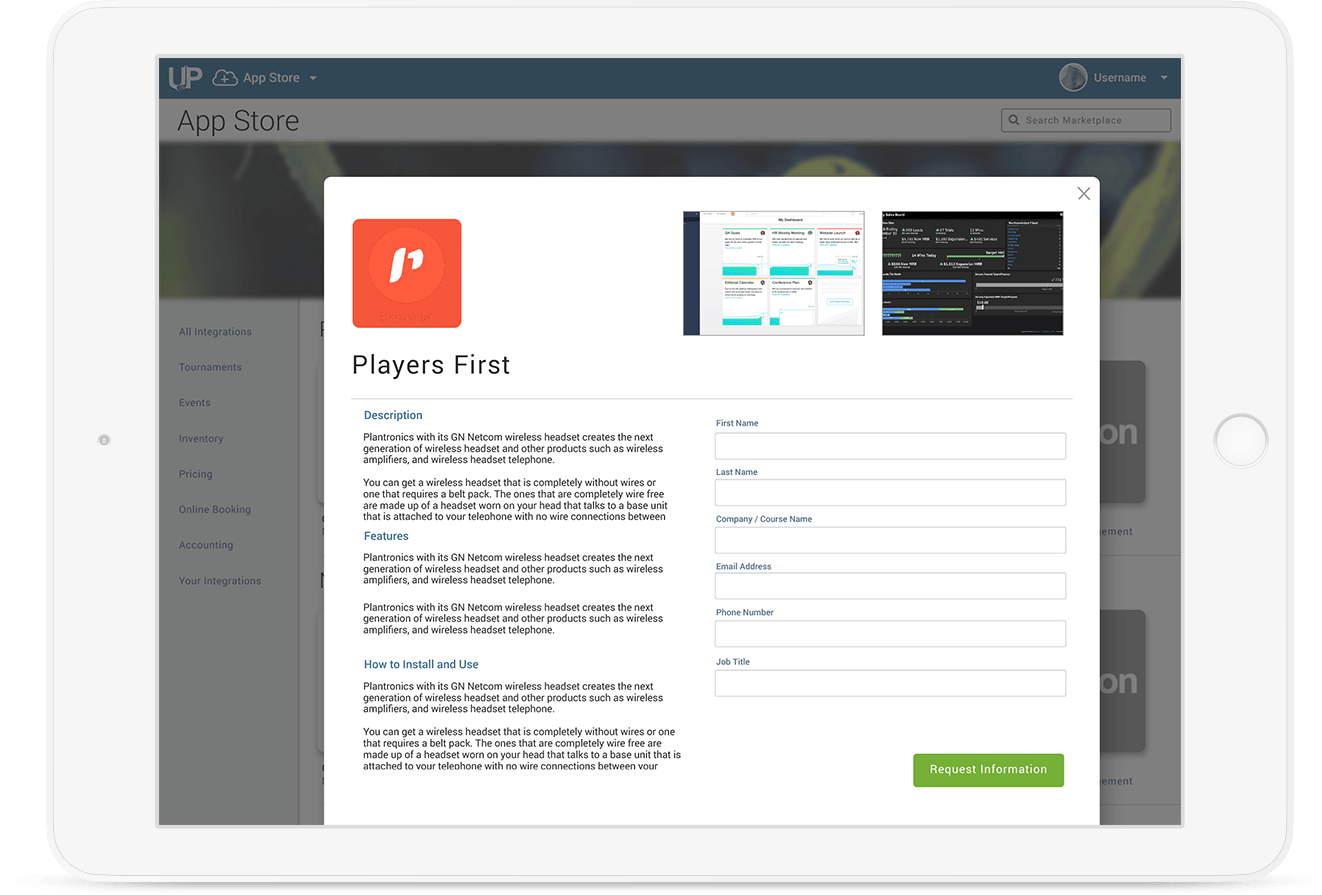The width and height of the screenshot is (1322, 895).
Task: Click the Phone Number input field
Action: 890,634
